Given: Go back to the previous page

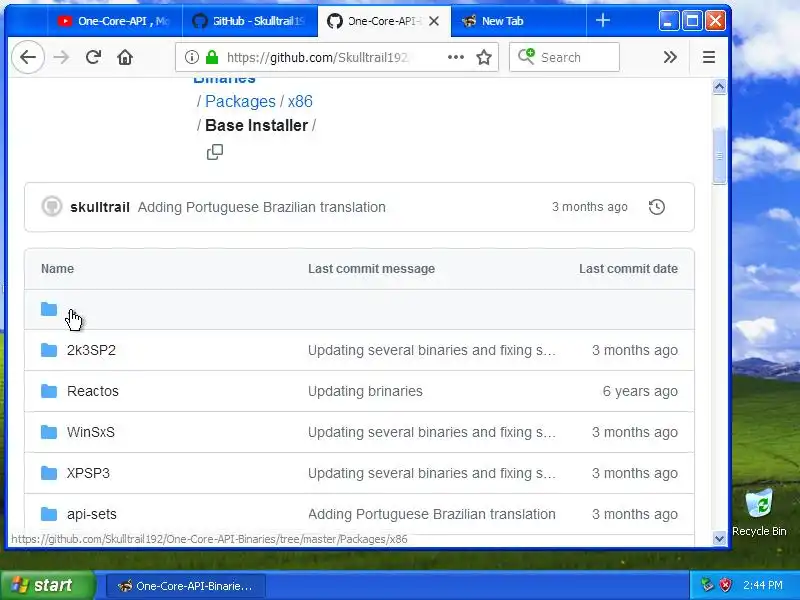Looking at the screenshot, I should [28, 57].
